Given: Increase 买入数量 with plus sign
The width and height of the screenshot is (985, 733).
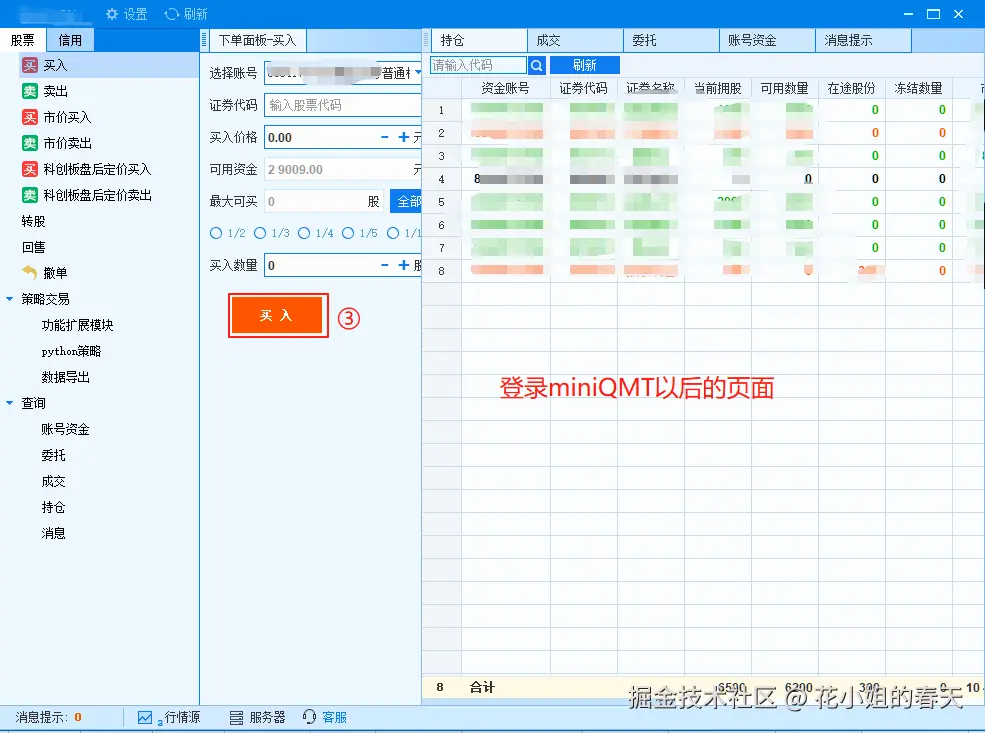Looking at the screenshot, I should point(403,265).
